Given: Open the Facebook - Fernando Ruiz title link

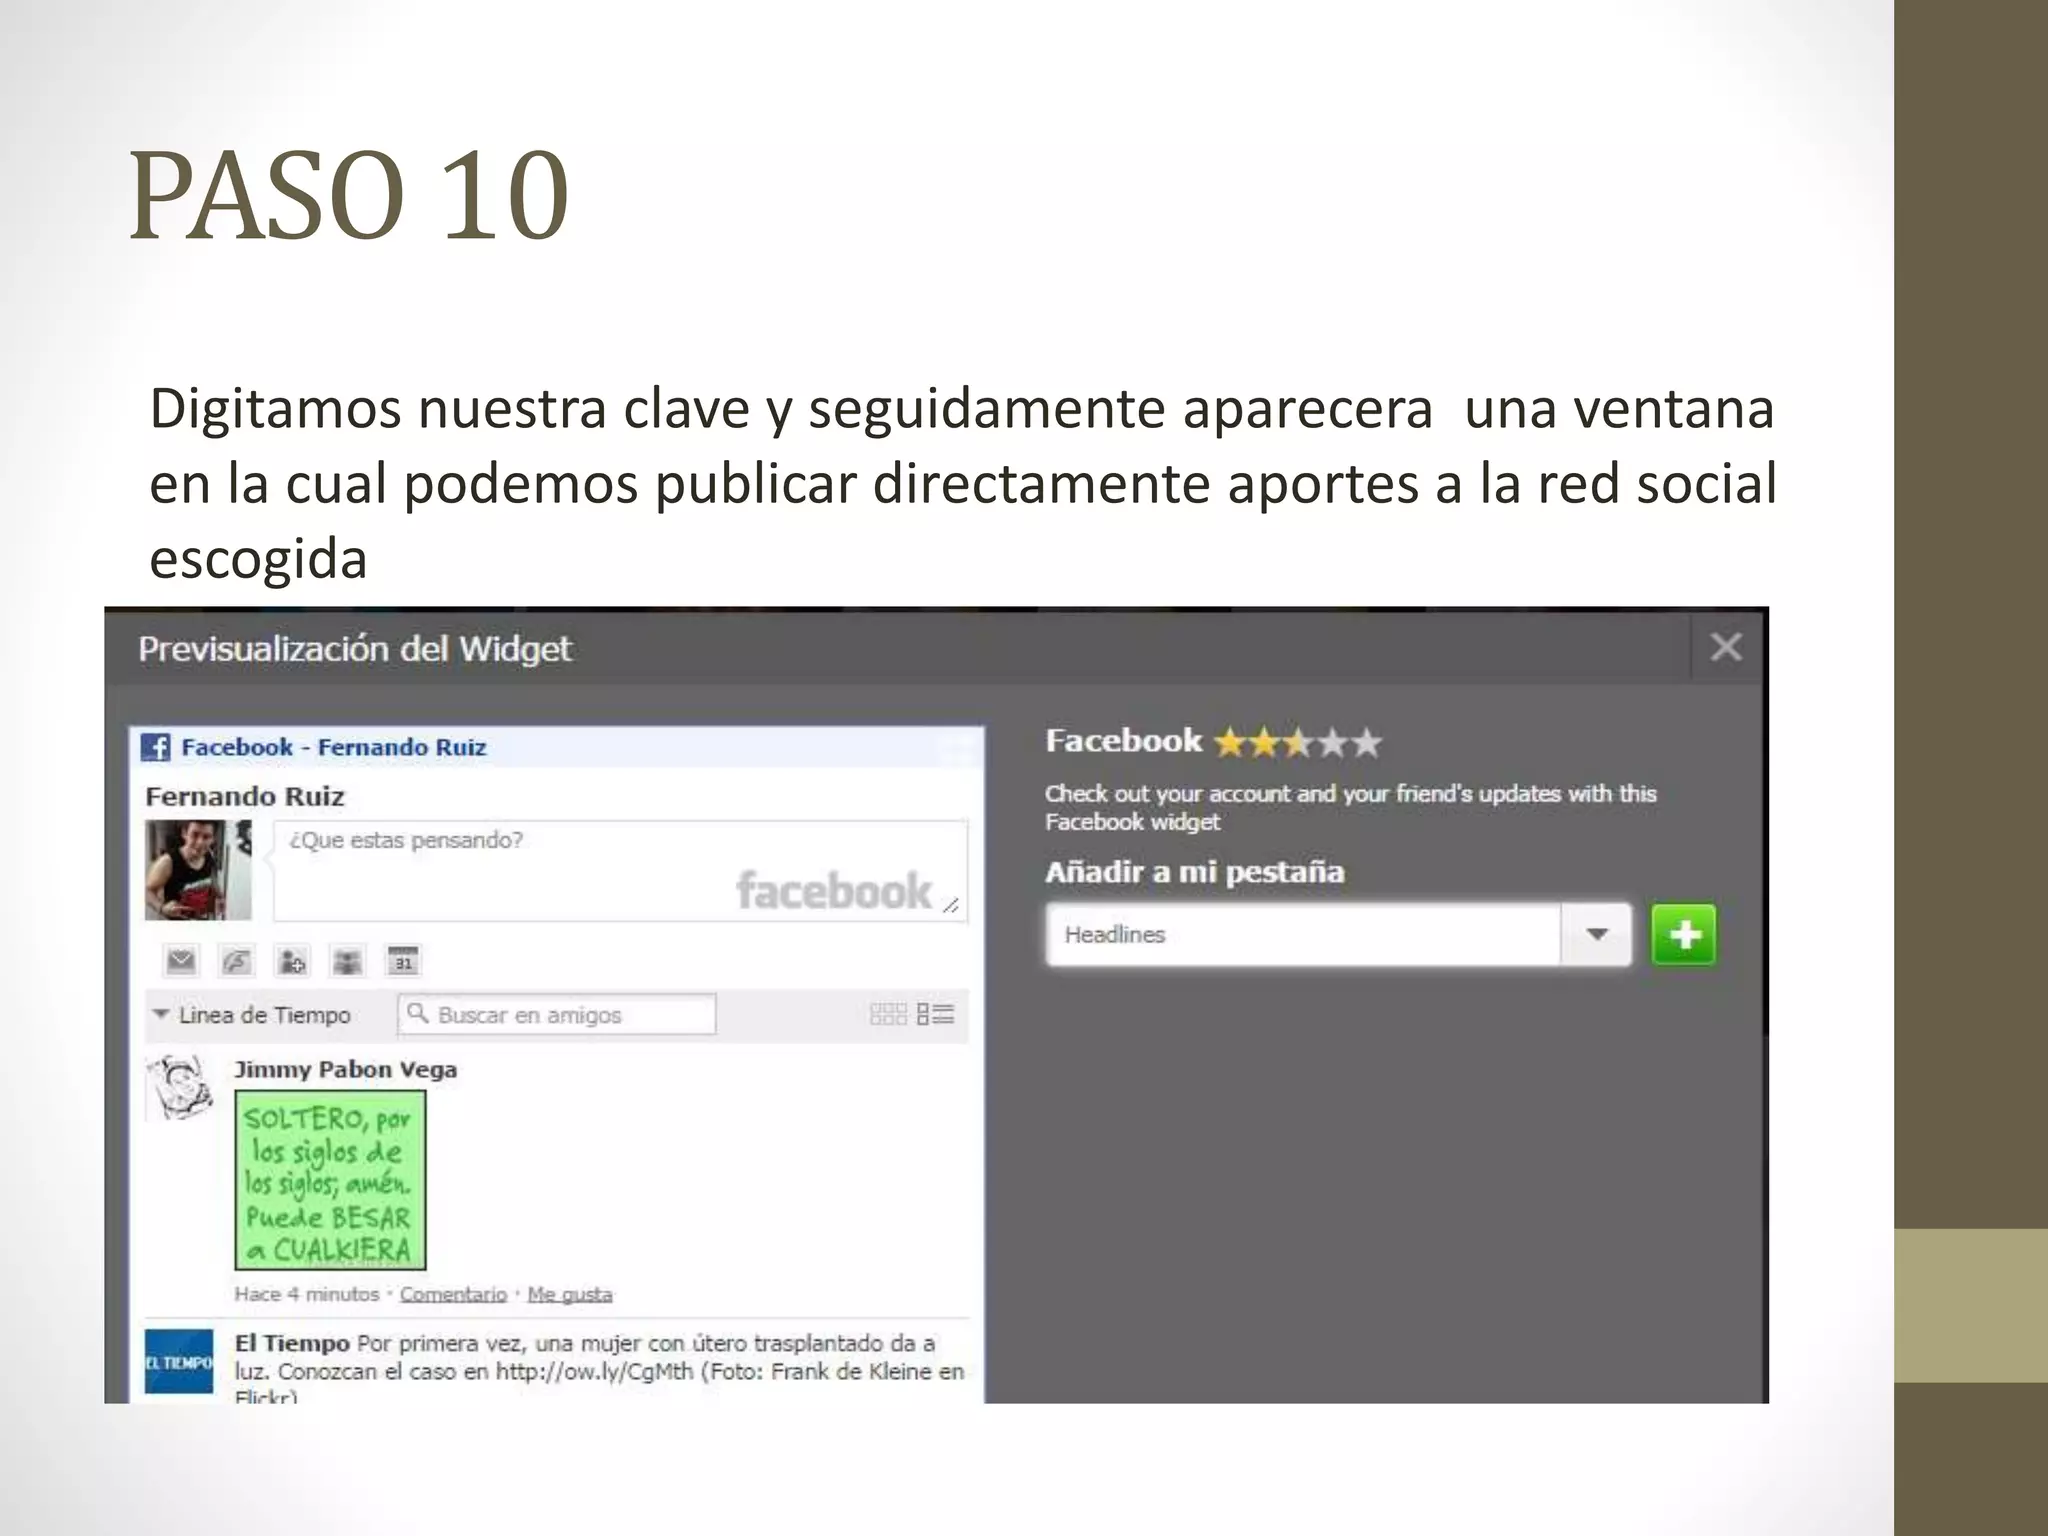Looking at the screenshot, I should pyautogui.click(x=334, y=747).
